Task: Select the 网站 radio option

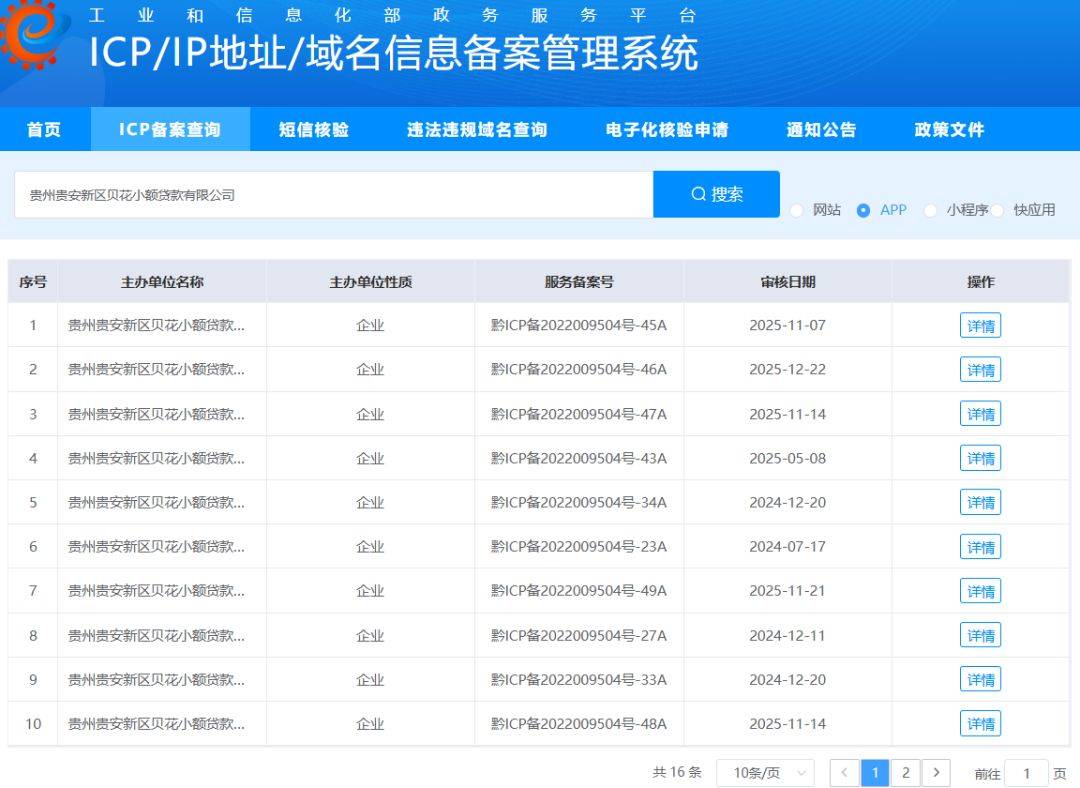Action: pos(797,210)
